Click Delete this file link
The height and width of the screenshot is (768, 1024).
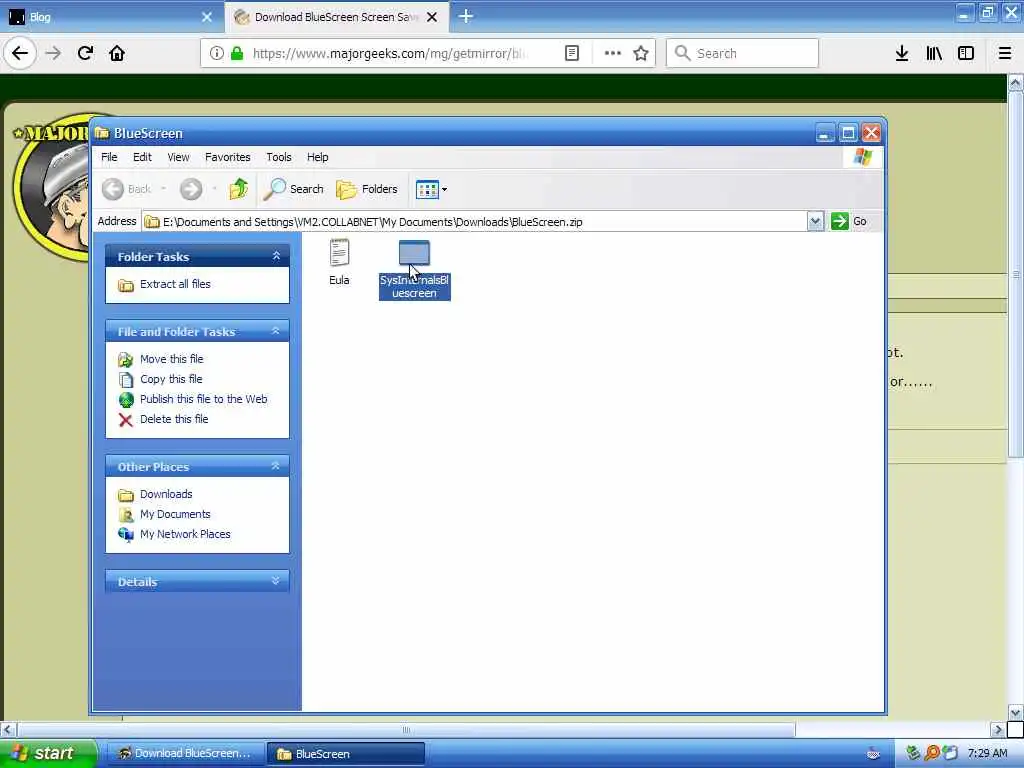[174, 419]
